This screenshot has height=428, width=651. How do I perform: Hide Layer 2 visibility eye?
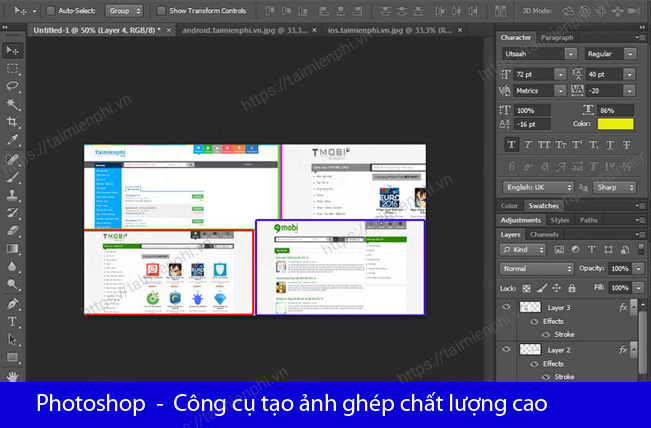tap(506, 349)
